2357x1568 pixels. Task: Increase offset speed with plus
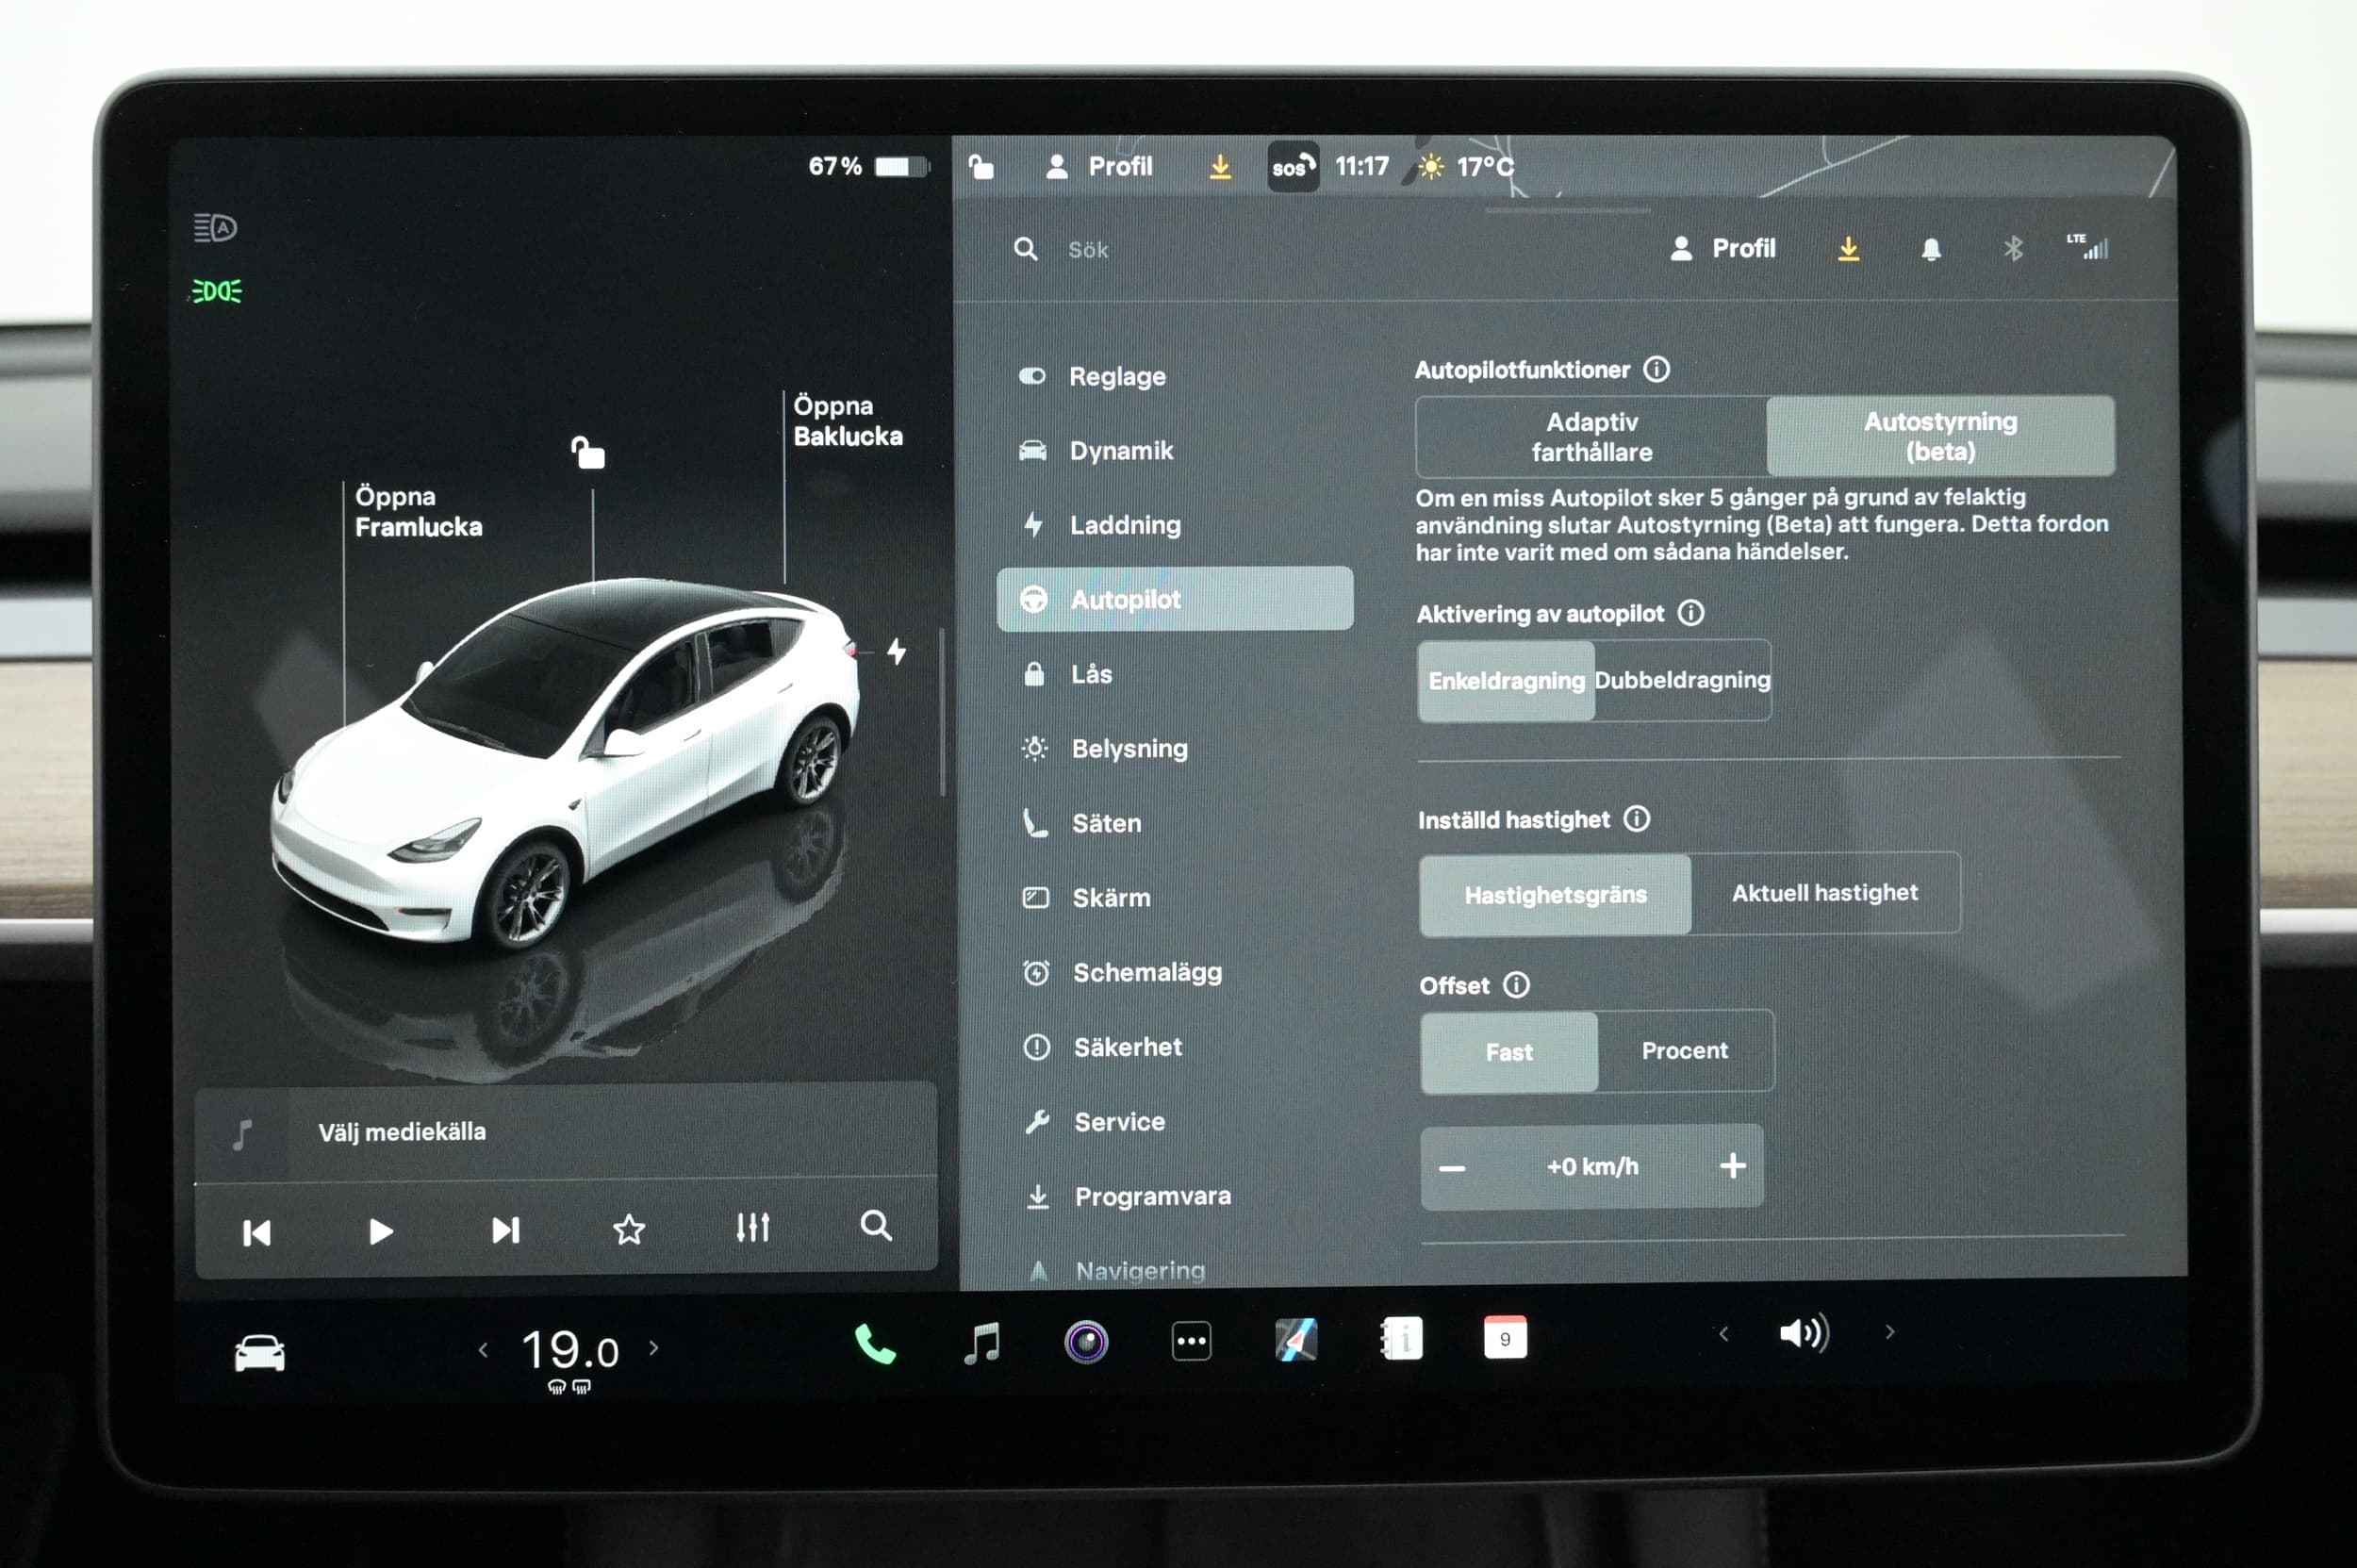[x=1733, y=1165]
